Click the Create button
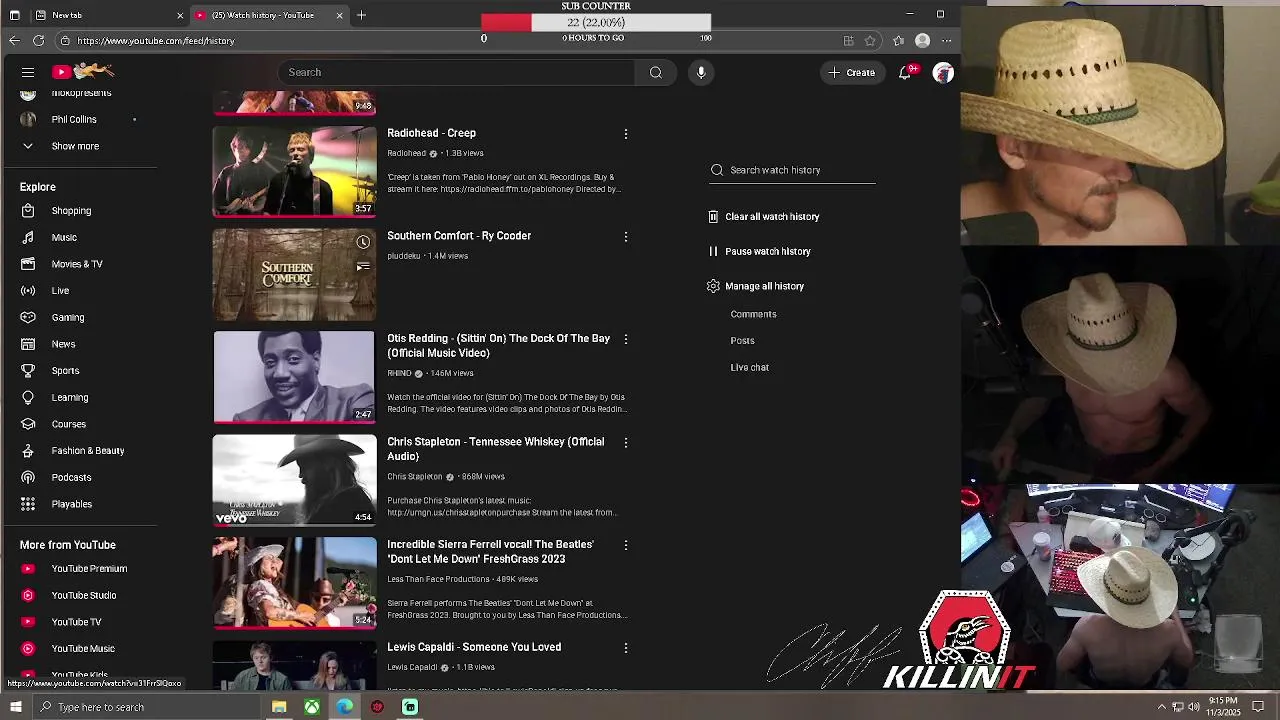The width and height of the screenshot is (1280, 720). (x=852, y=72)
